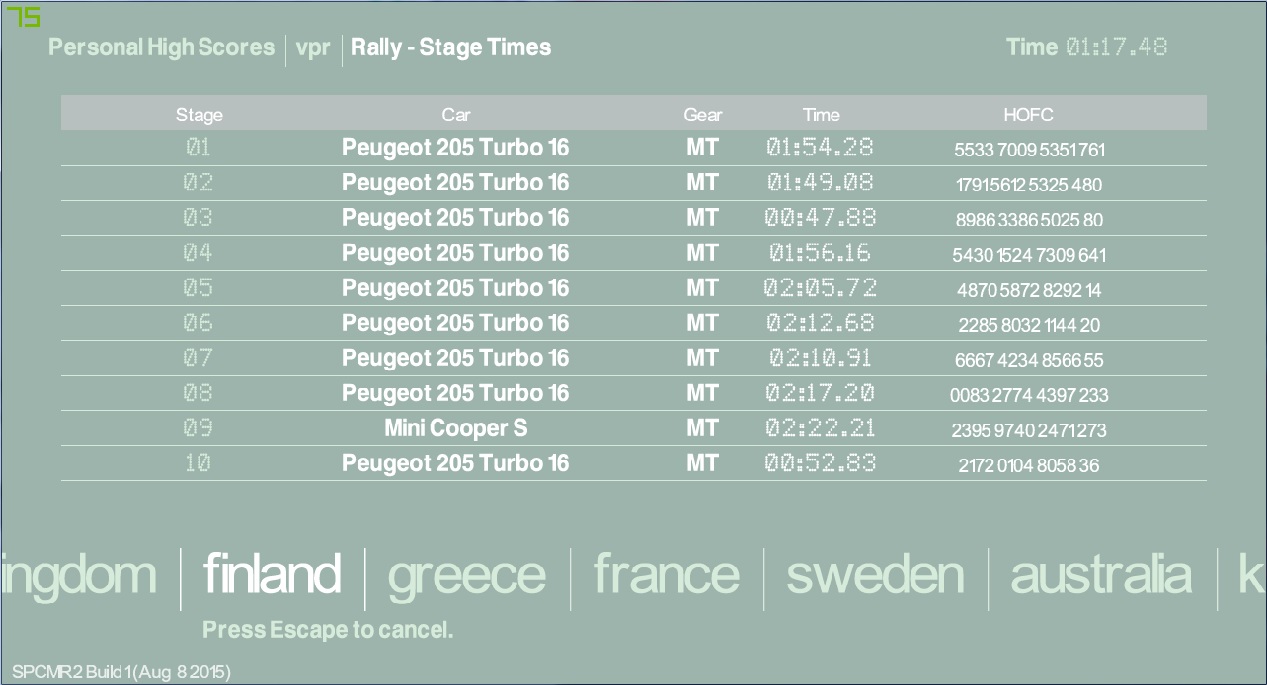Click the green FPS counter icon
The height and width of the screenshot is (685, 1267).
point(24,17)
